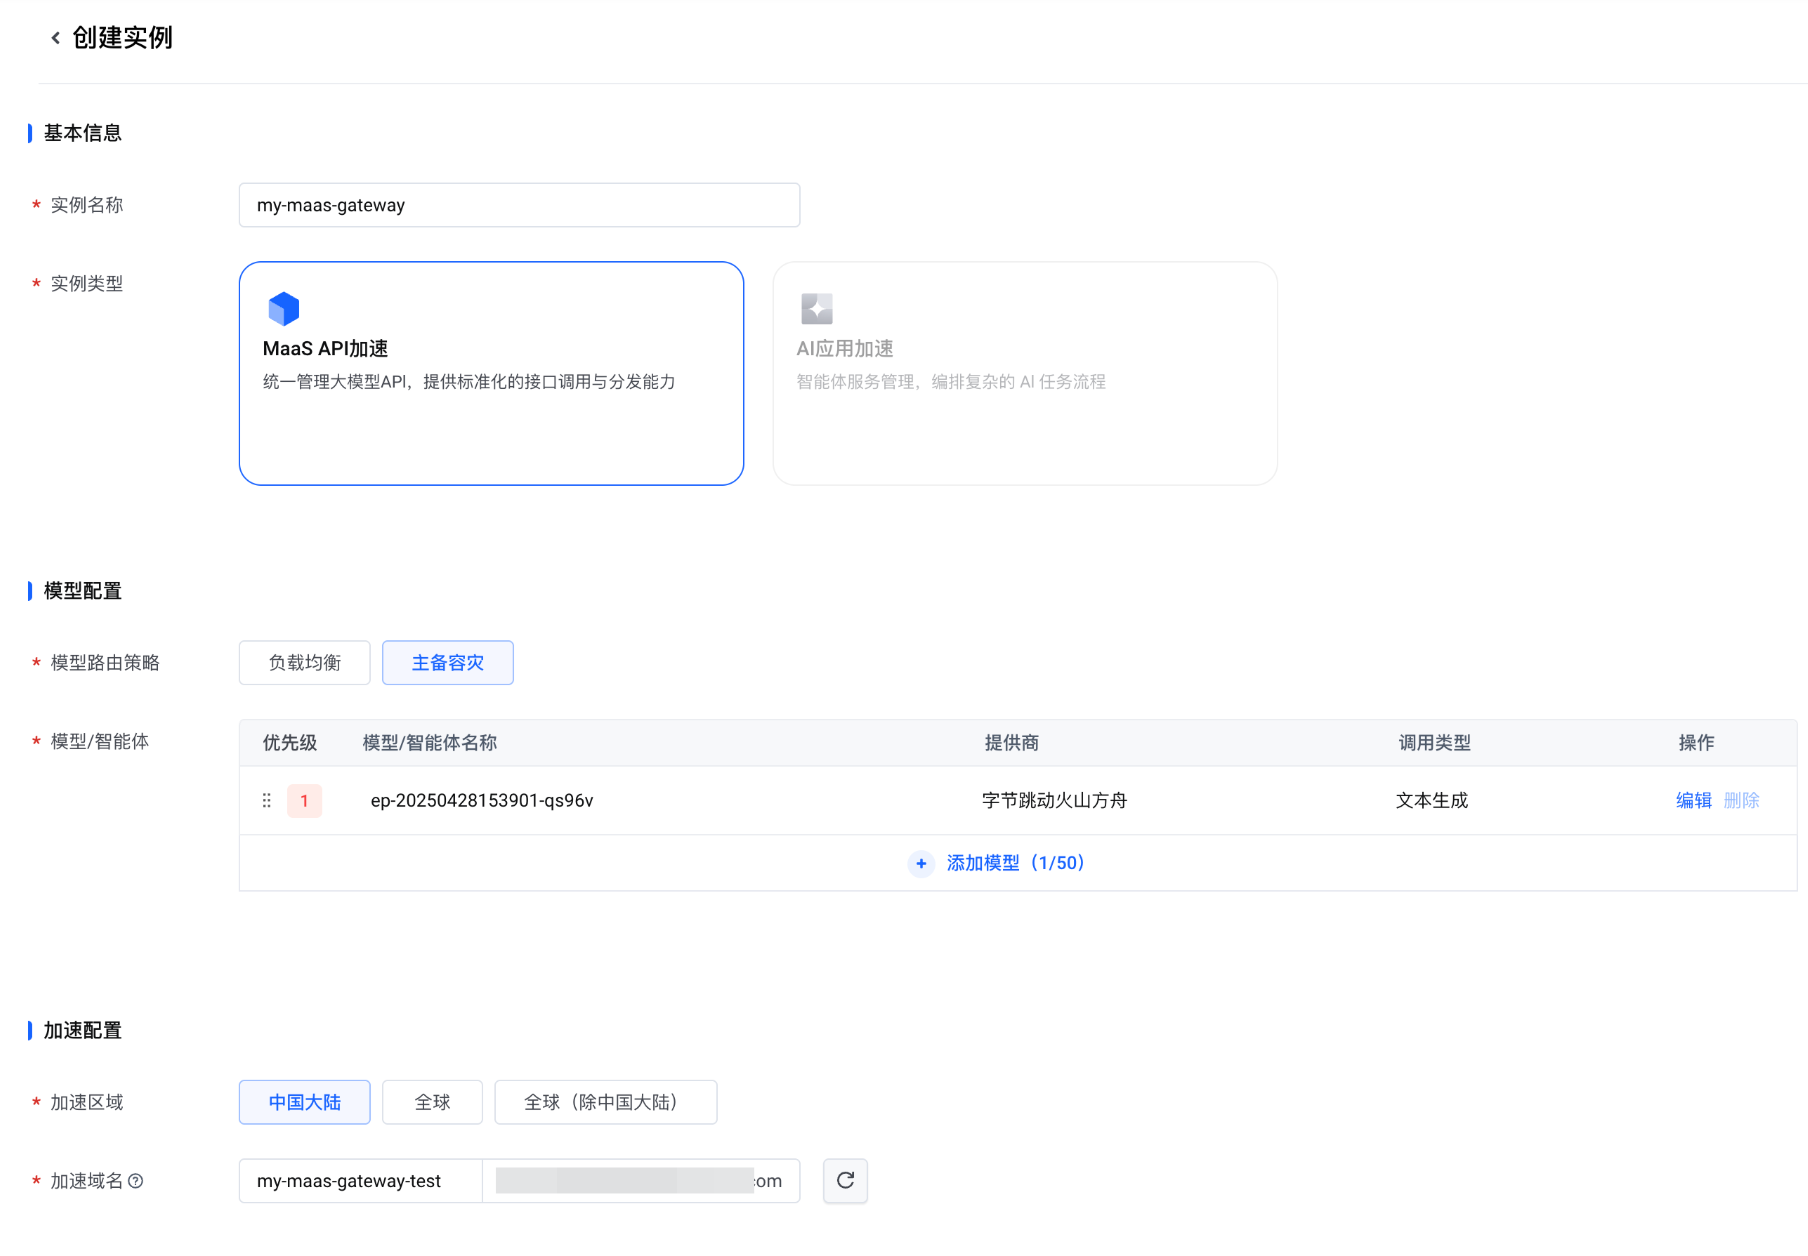Click the 优先级 column header
The image size is (1808, 1256).
pyautogui.click(x=290, y=743)
